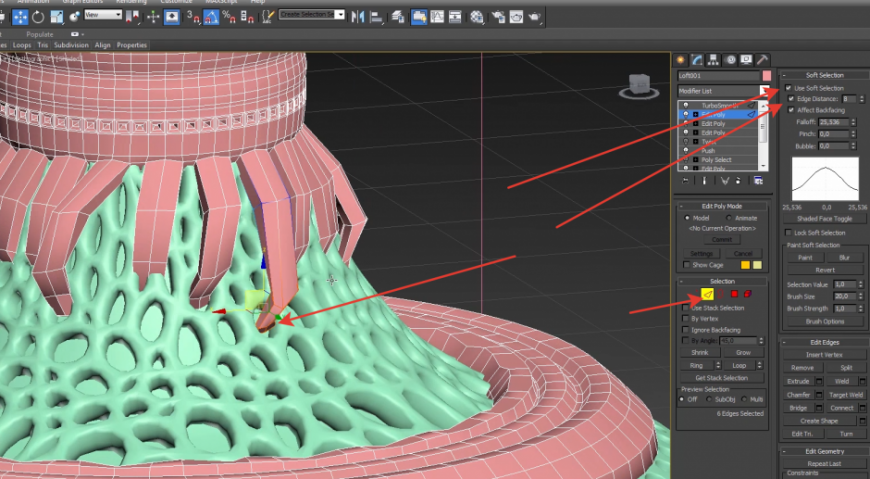Open the Layer Manager icon
Screen dimensions: 870x479
click(398, 17)
